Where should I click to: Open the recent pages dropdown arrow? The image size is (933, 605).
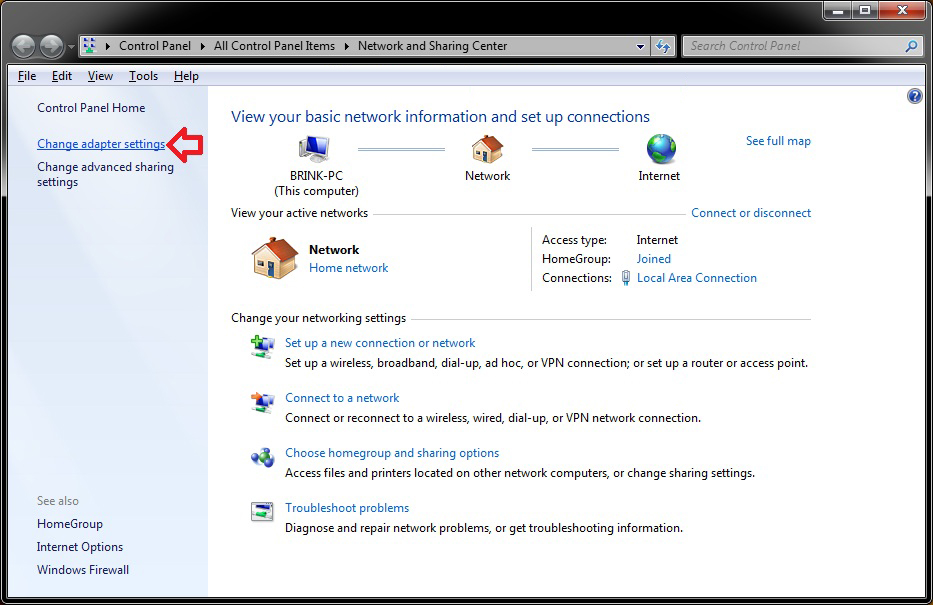click(x=71, y=46)
